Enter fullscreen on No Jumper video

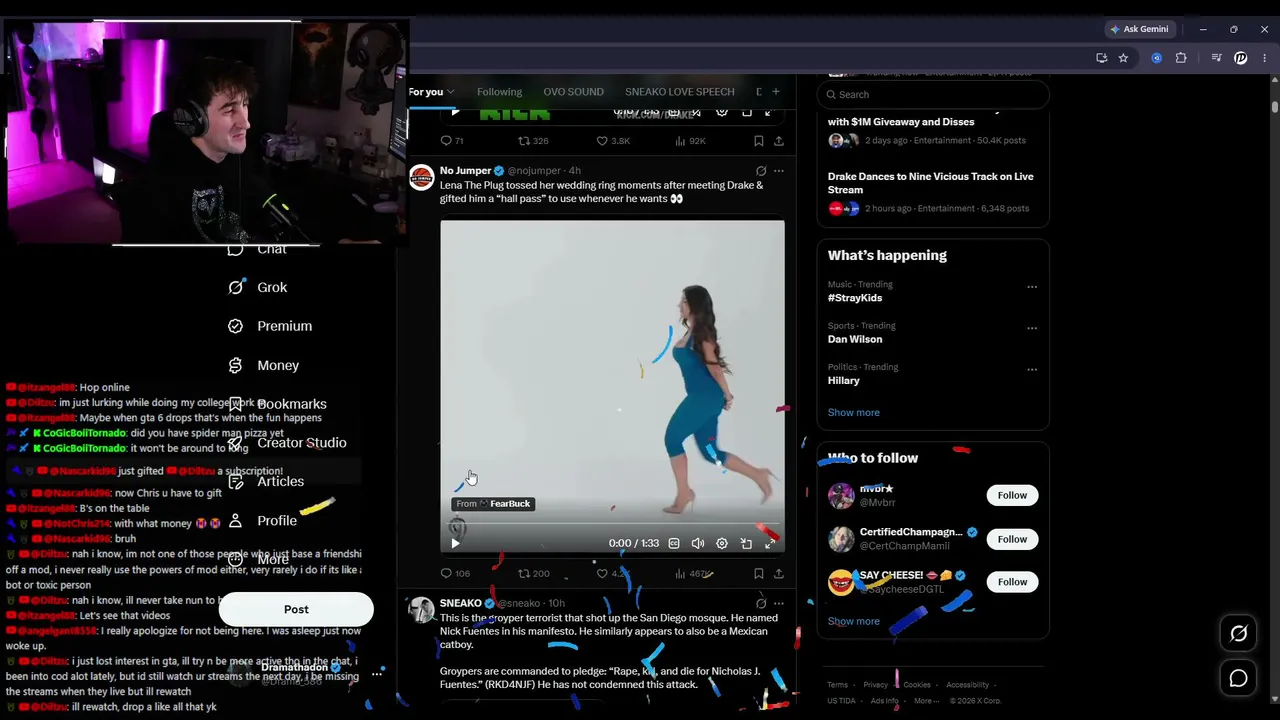point(770,543)
